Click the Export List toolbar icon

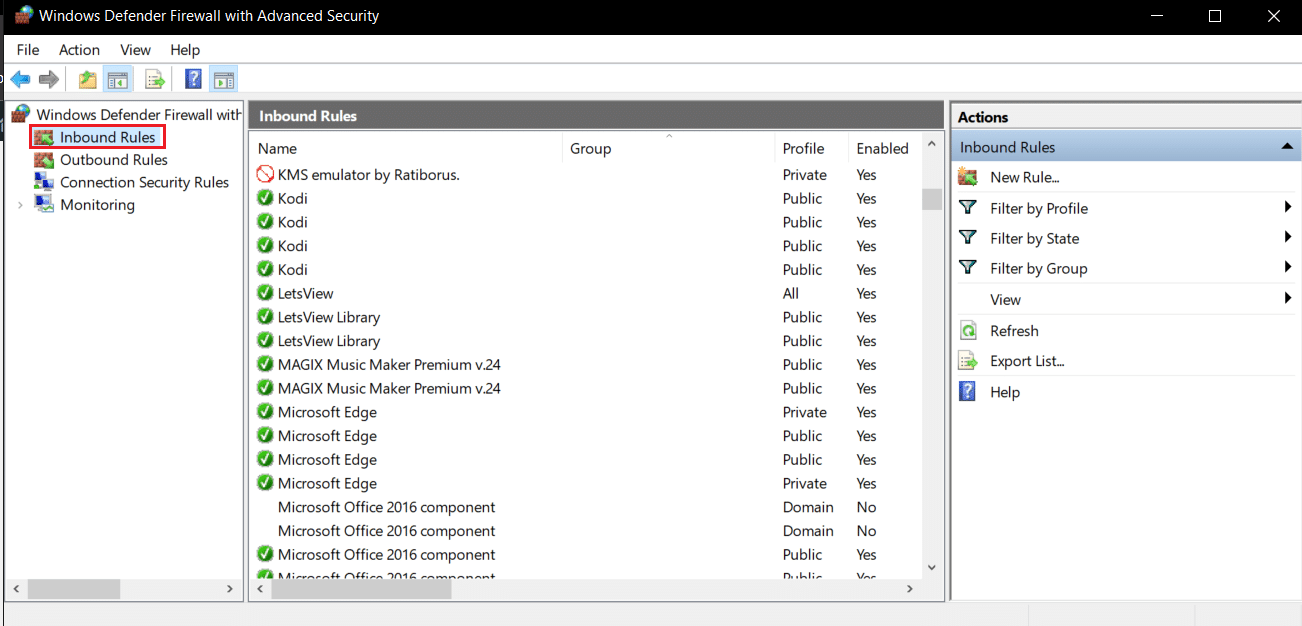pyautogui.click(x=154, y=79)
